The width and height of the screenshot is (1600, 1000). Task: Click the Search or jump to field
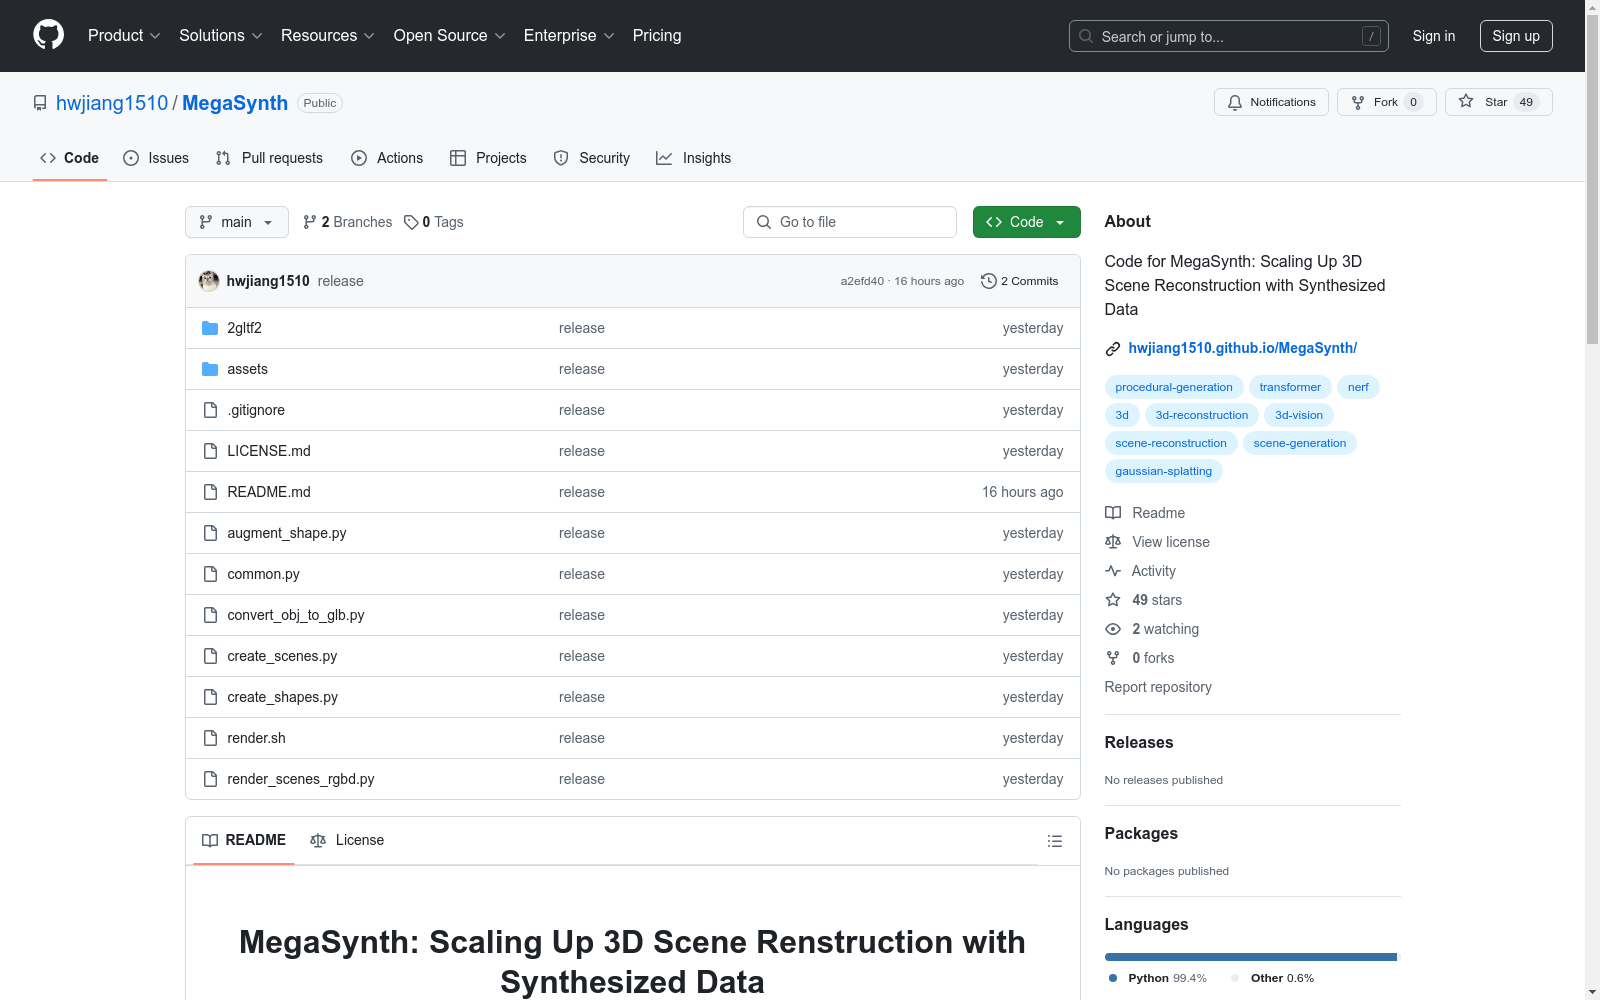[x=1229, y=36]
